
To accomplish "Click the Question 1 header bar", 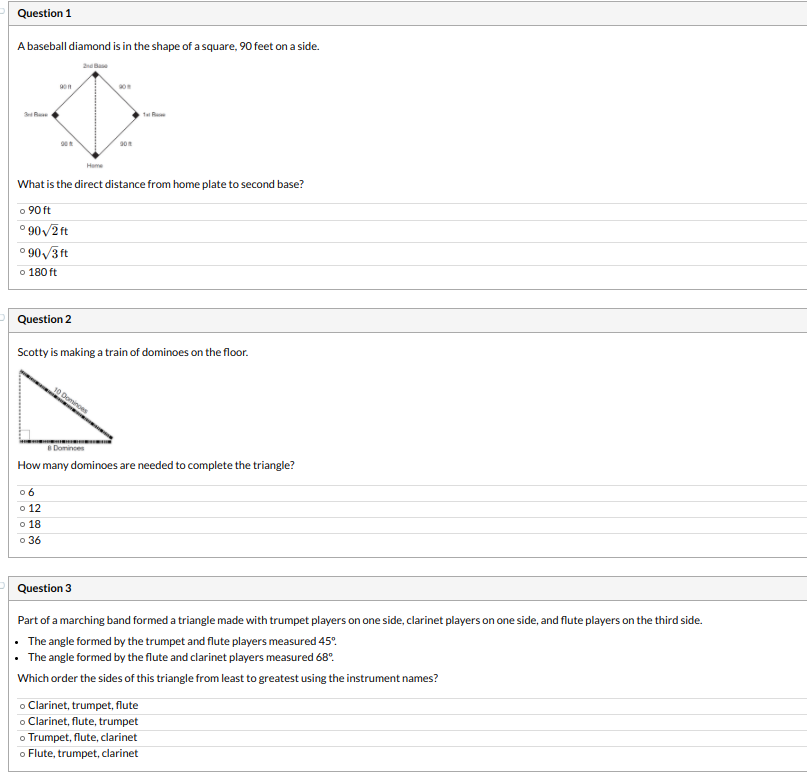I will click(403, 13).
